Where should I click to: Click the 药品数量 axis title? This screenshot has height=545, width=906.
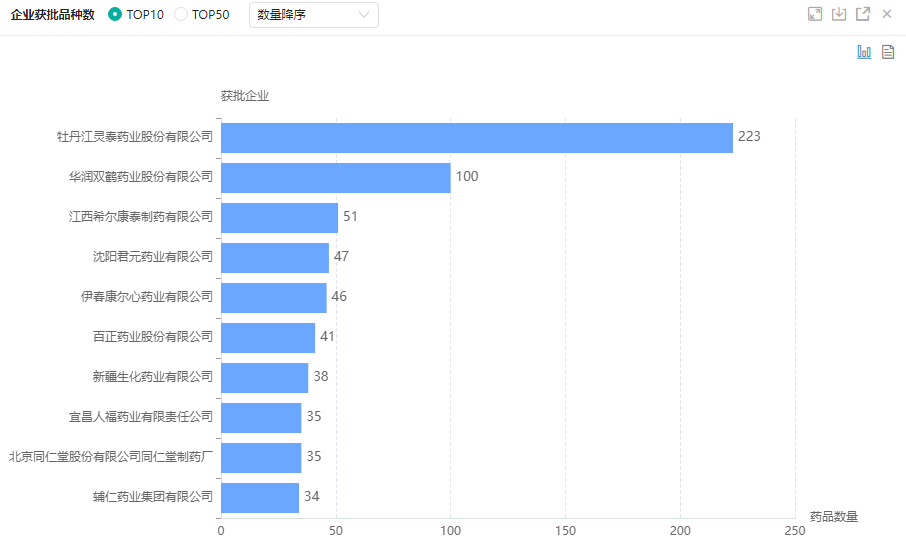coord(834,517)
